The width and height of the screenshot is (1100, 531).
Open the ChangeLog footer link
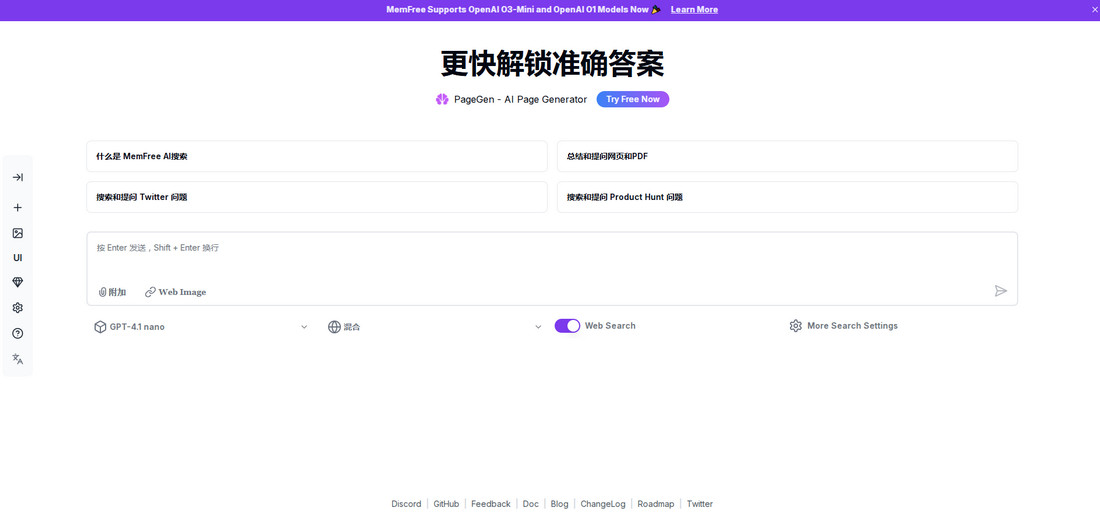[603, 504]
